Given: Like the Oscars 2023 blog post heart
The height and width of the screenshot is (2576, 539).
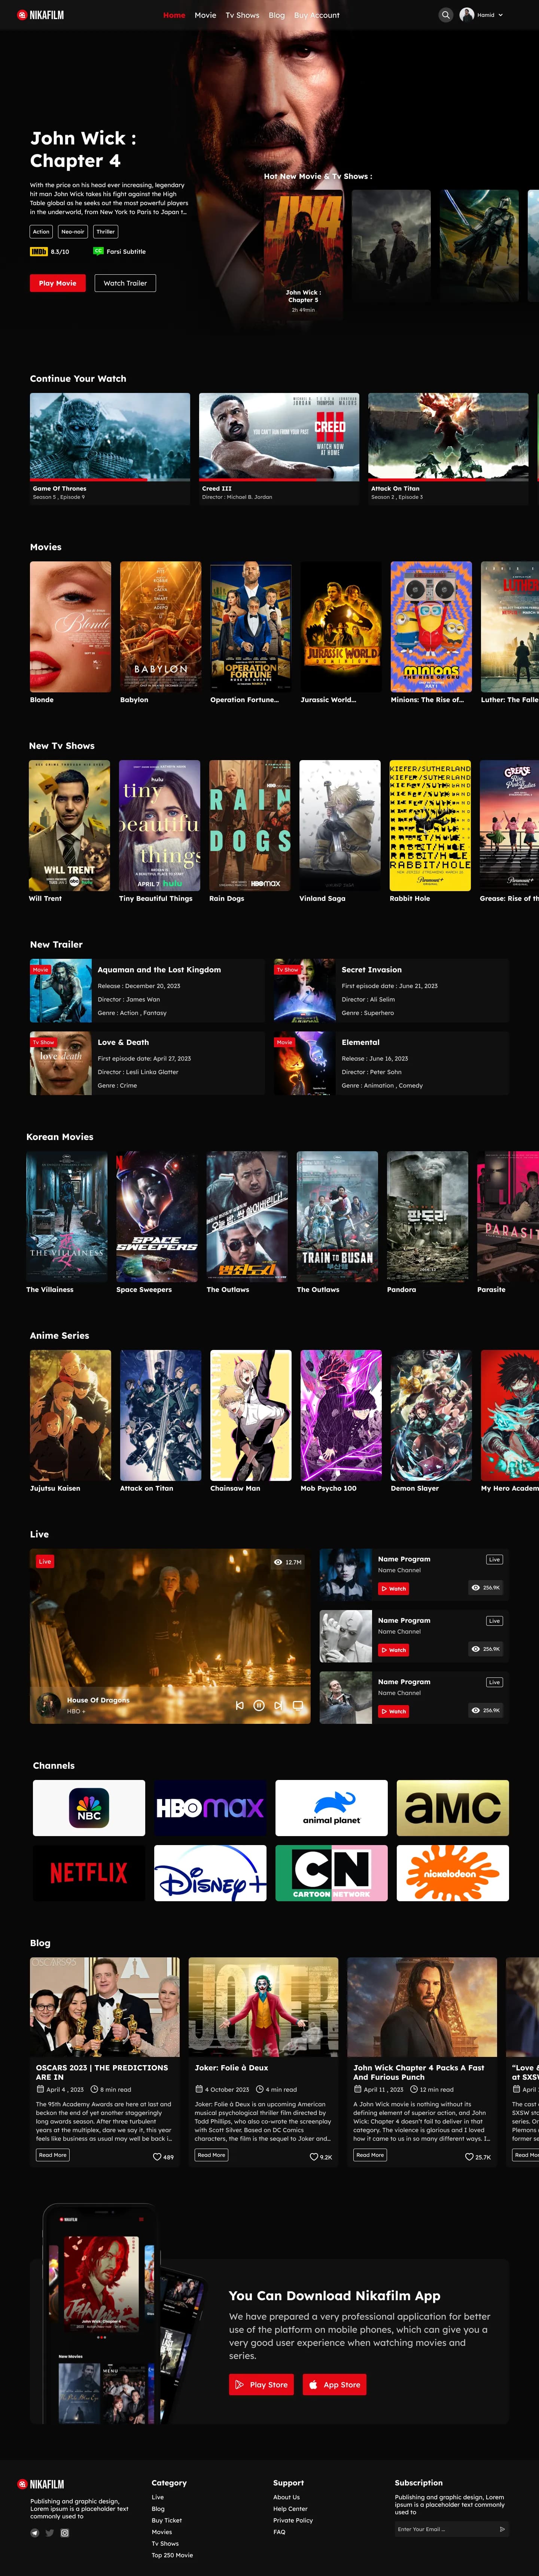Looking at the screenshot, I should pos(157,2156).
